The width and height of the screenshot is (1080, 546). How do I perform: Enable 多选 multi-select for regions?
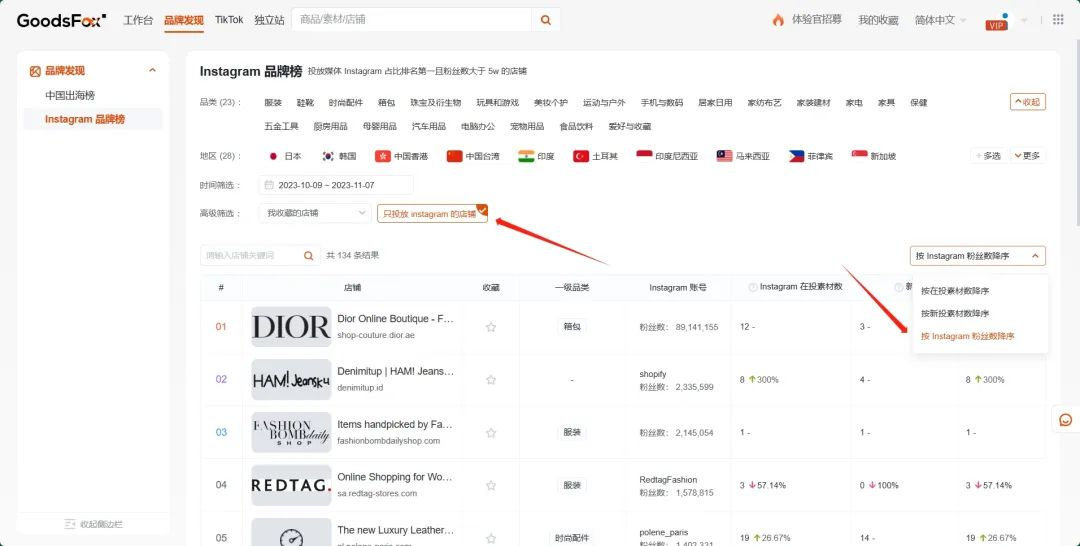click(x=987, y=156)
